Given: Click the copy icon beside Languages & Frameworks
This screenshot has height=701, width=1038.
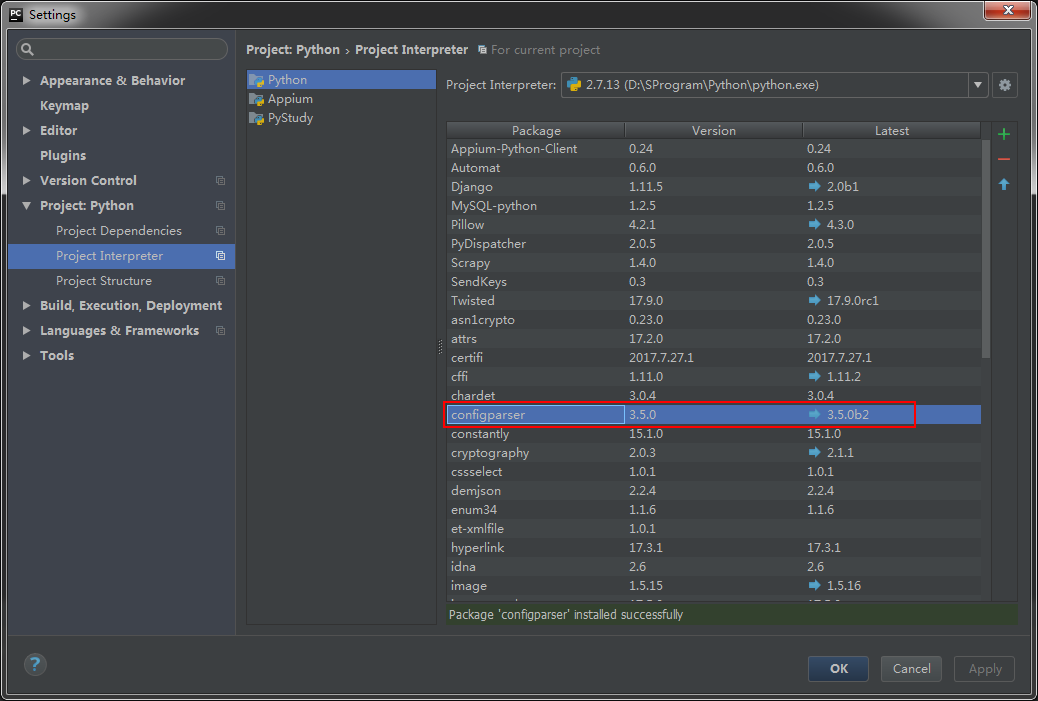Looking at the screenshot, I should (220, 330).
